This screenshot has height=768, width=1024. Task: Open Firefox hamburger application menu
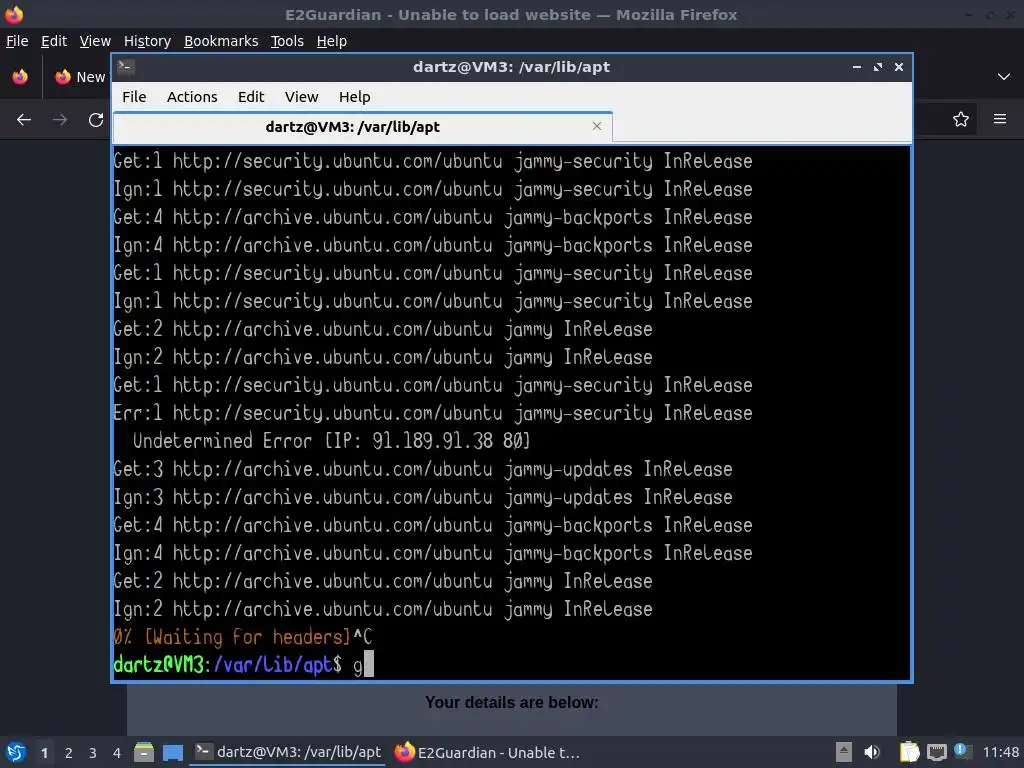[x=1000, y=119]
